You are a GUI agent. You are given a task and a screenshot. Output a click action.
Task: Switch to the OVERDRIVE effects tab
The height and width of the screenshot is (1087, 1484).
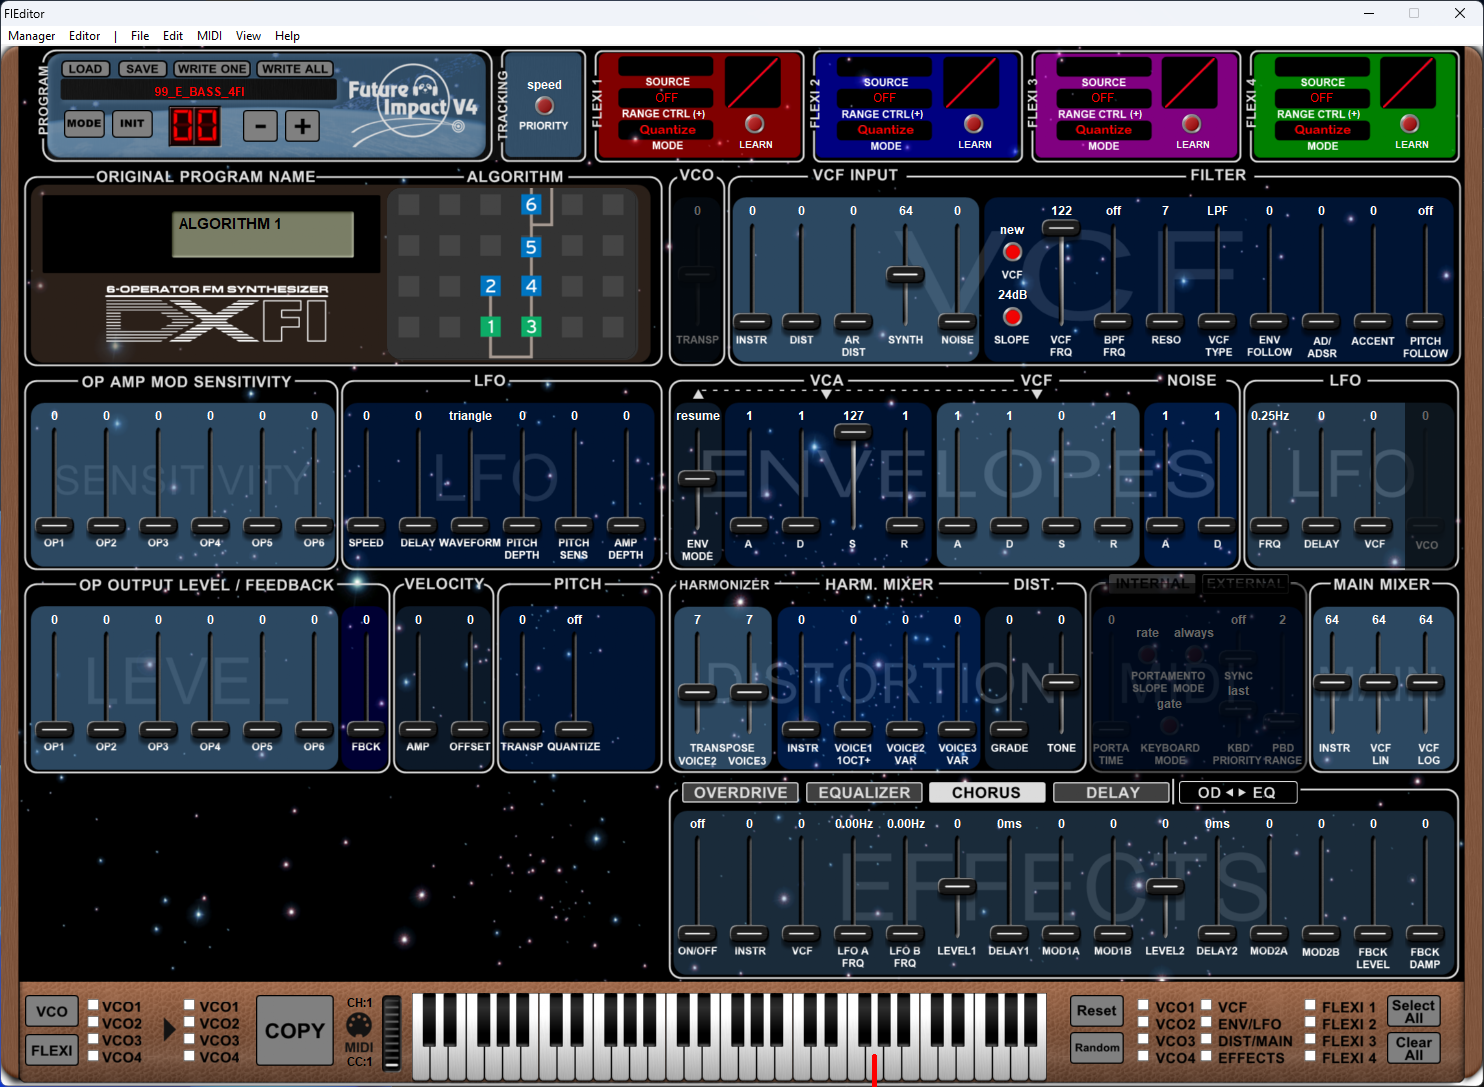[740, 793]
